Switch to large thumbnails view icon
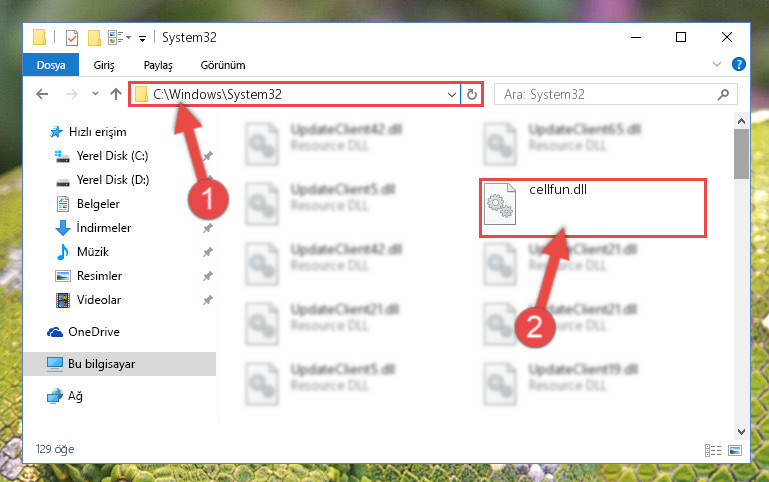769x482 pixels. click(x=735, y=450)
